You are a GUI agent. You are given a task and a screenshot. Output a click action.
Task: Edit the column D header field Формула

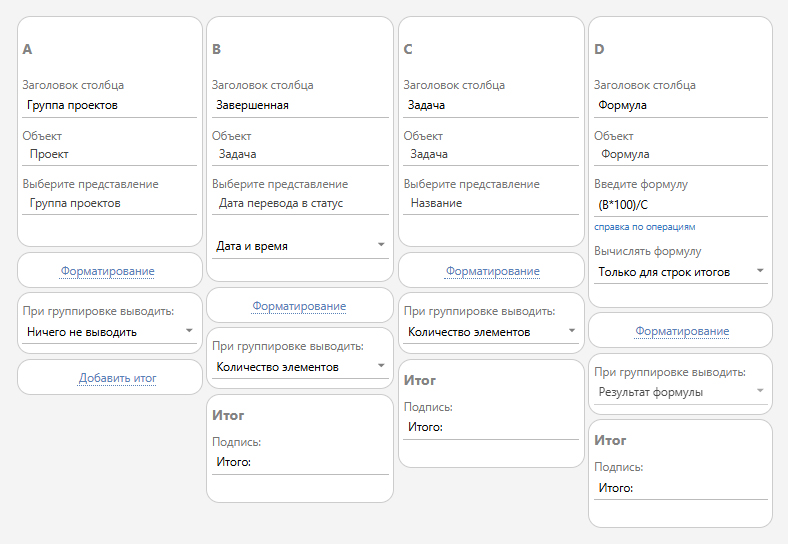tap(681, 106)
